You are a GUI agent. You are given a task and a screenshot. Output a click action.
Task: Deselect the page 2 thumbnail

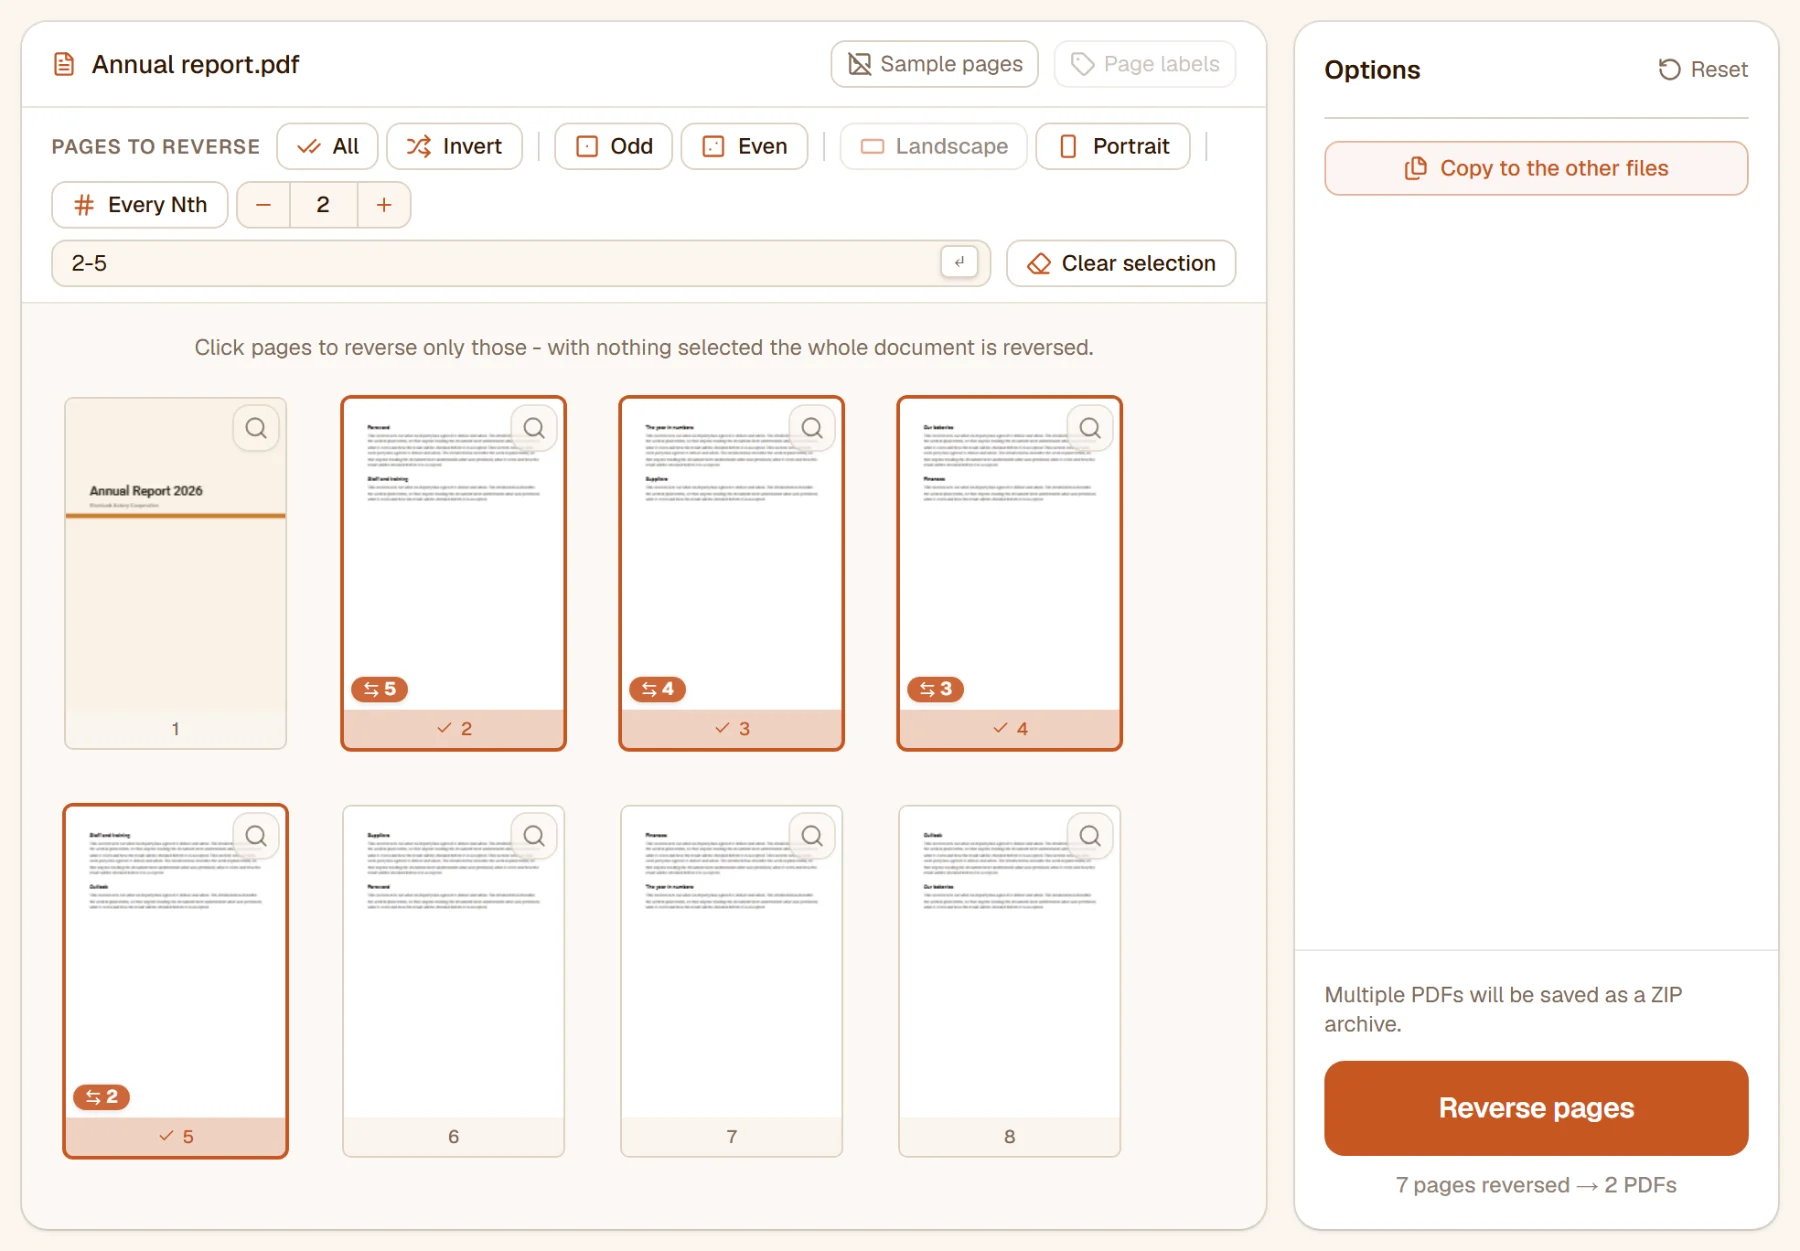pos(453,573)
